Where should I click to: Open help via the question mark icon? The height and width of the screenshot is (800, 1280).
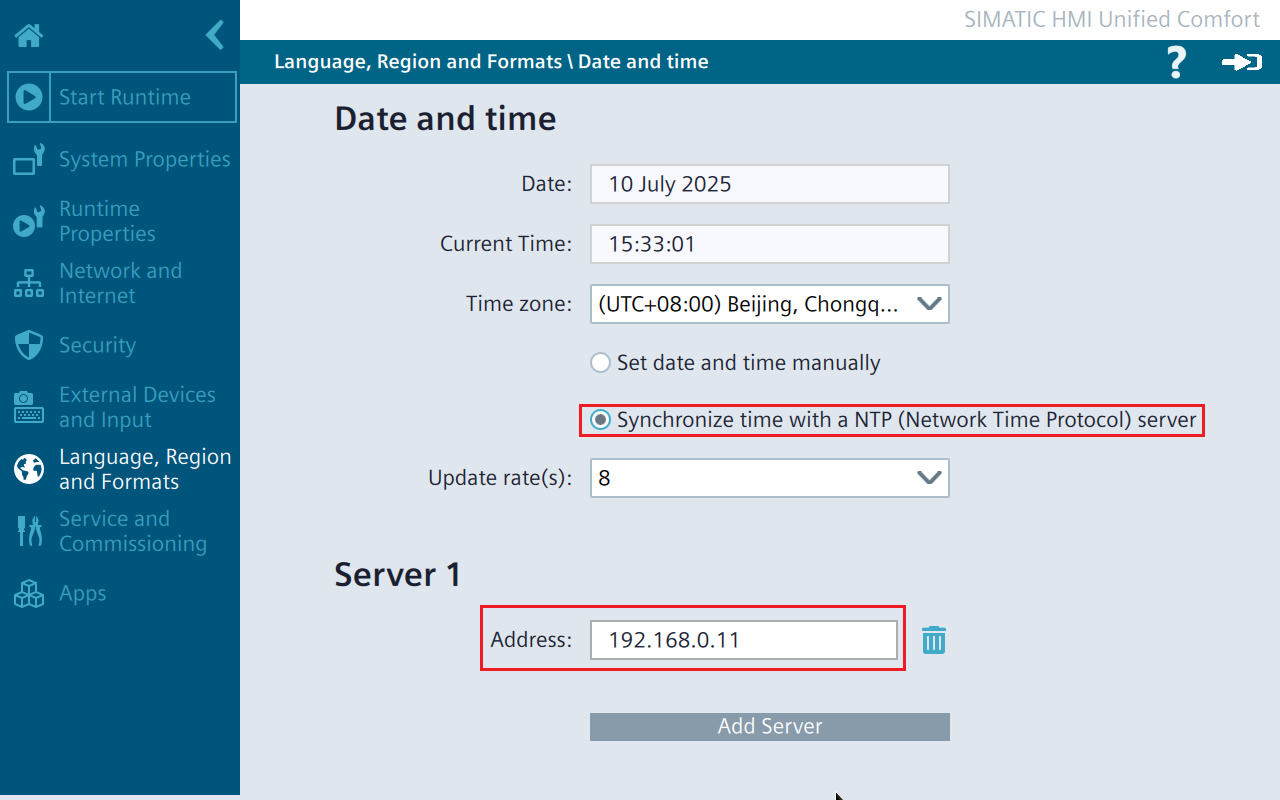coord(1176,62)
